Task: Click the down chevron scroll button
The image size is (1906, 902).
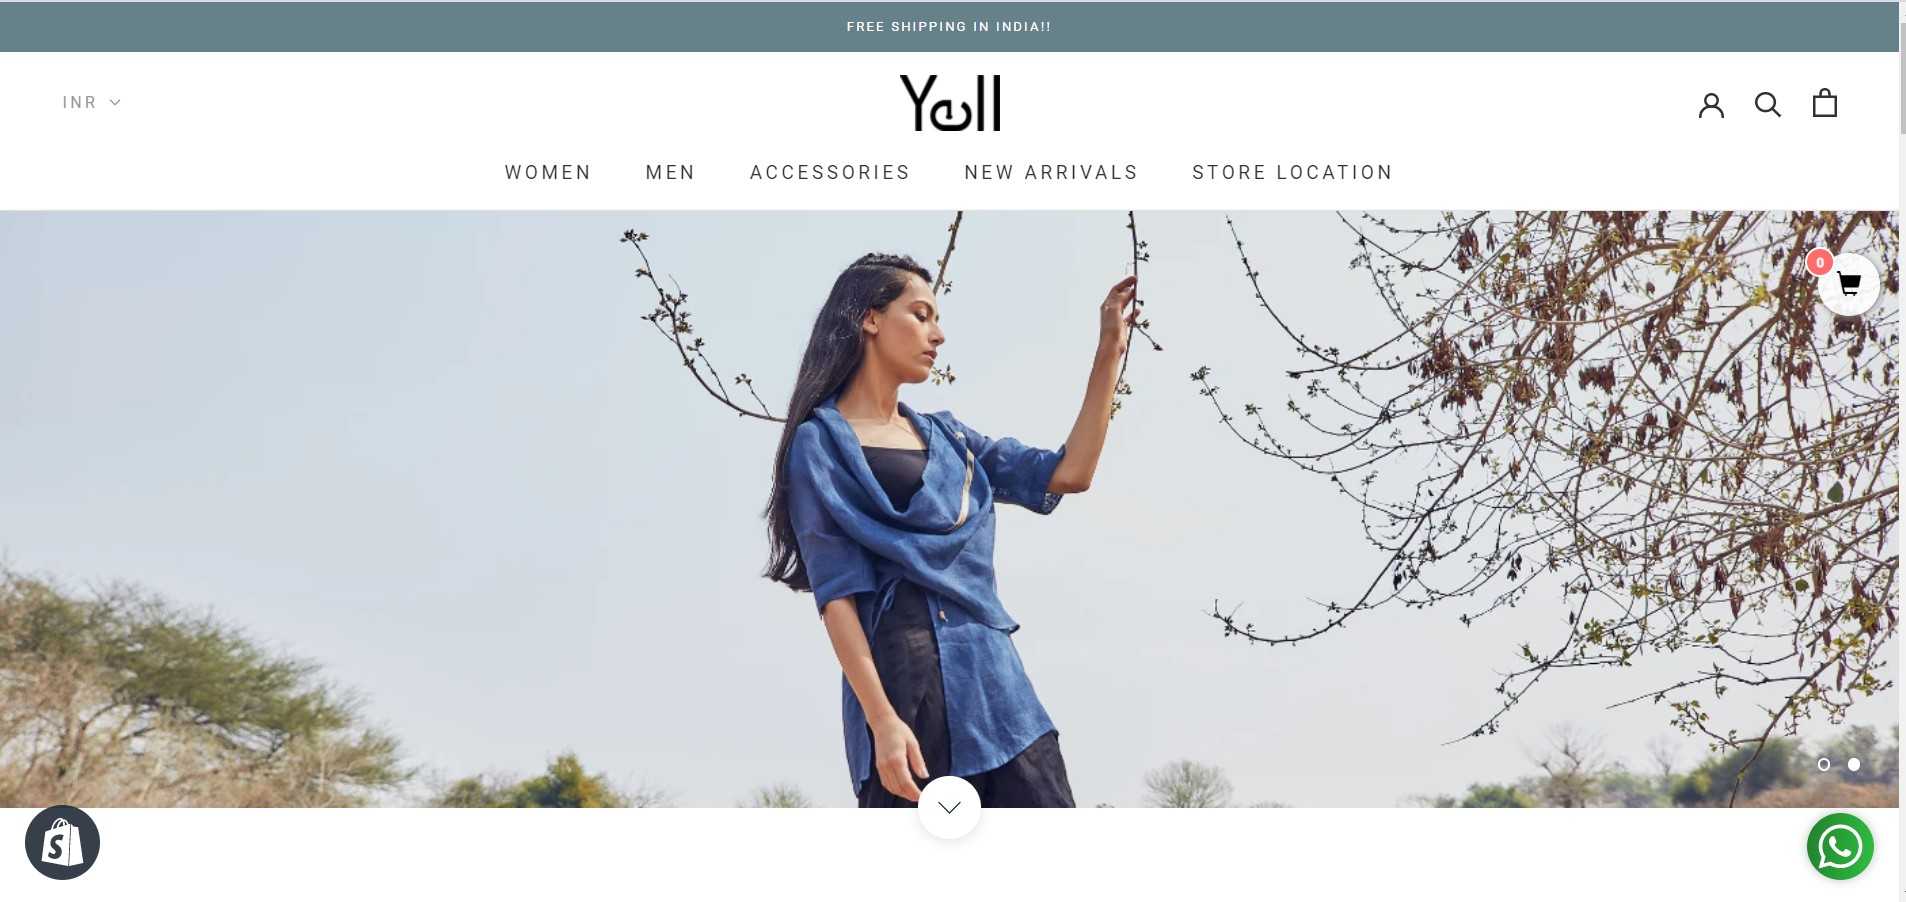Action: 949,807
